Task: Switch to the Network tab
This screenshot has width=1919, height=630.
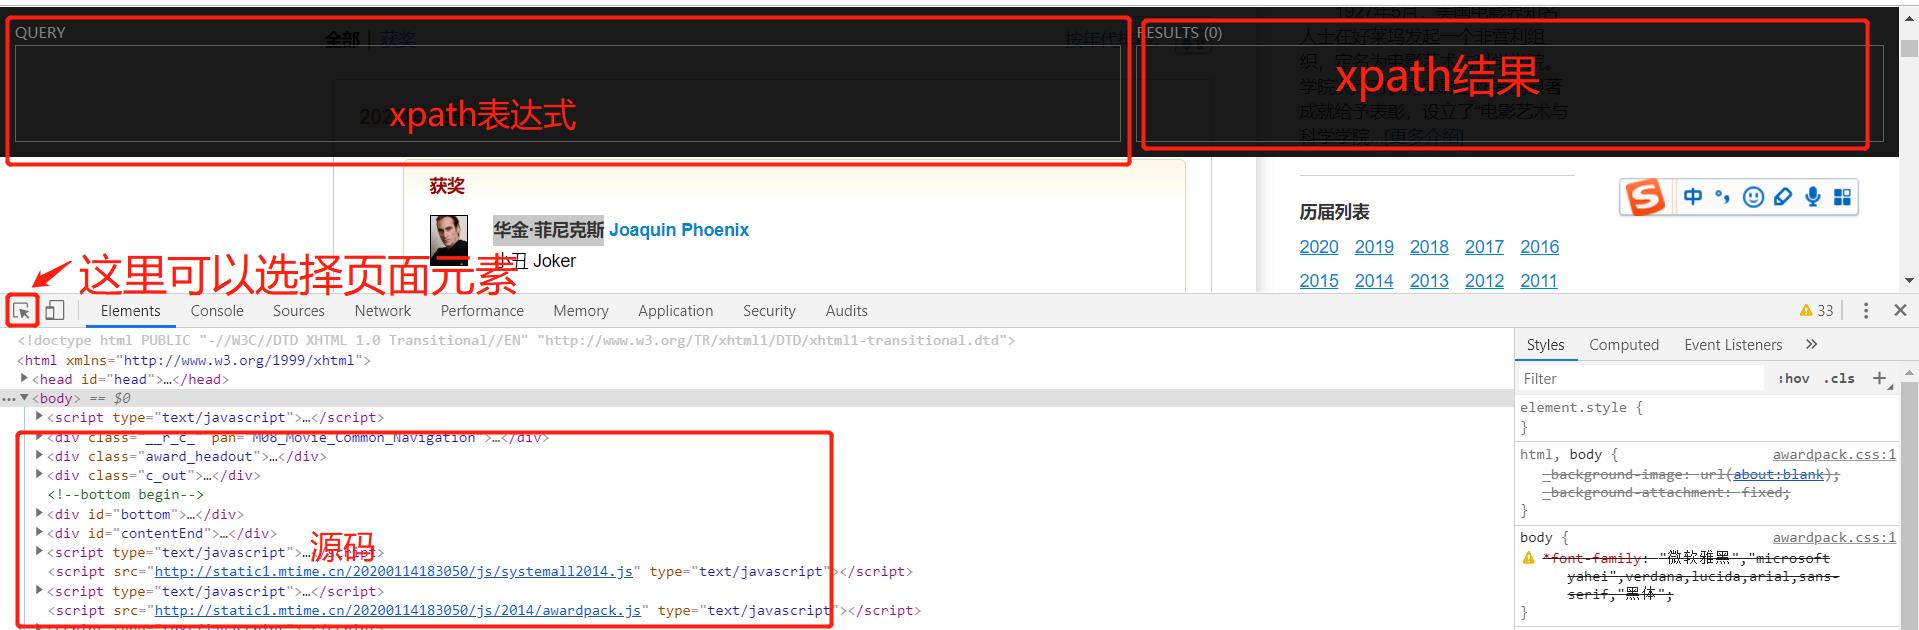Action: (383, 311)
